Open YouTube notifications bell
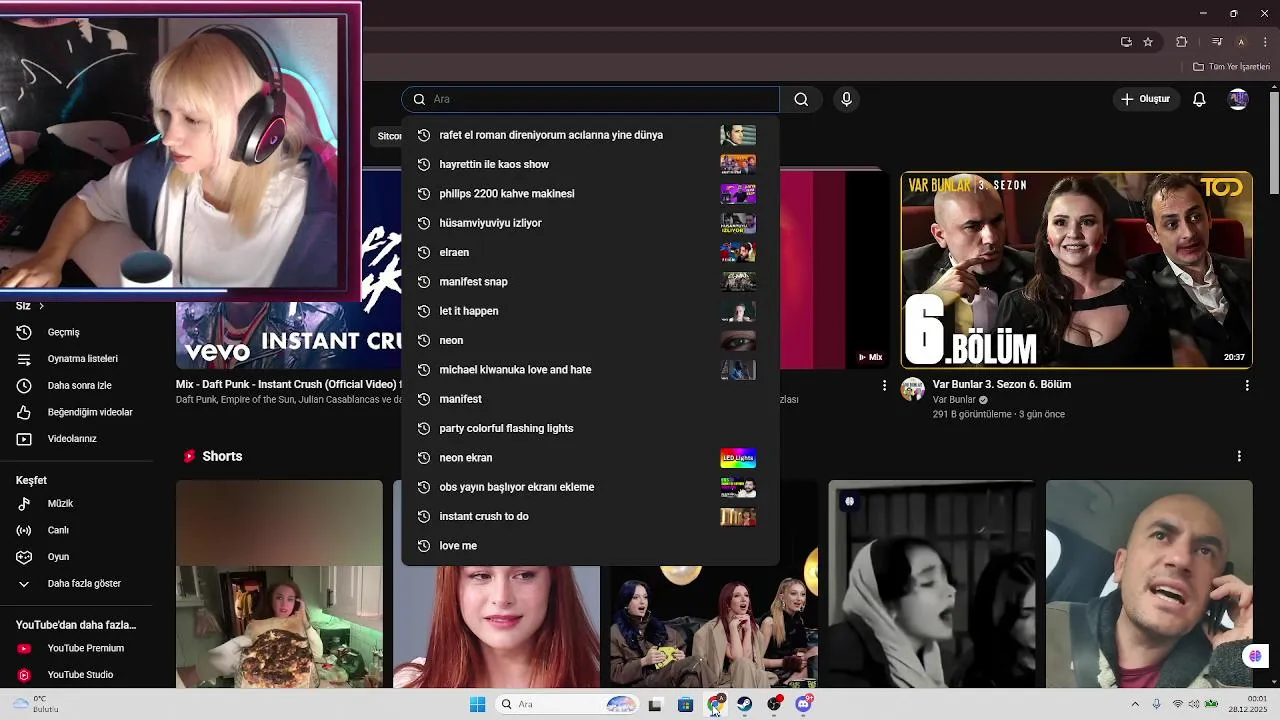The image size is (1280, 720). coord(1199,99)
